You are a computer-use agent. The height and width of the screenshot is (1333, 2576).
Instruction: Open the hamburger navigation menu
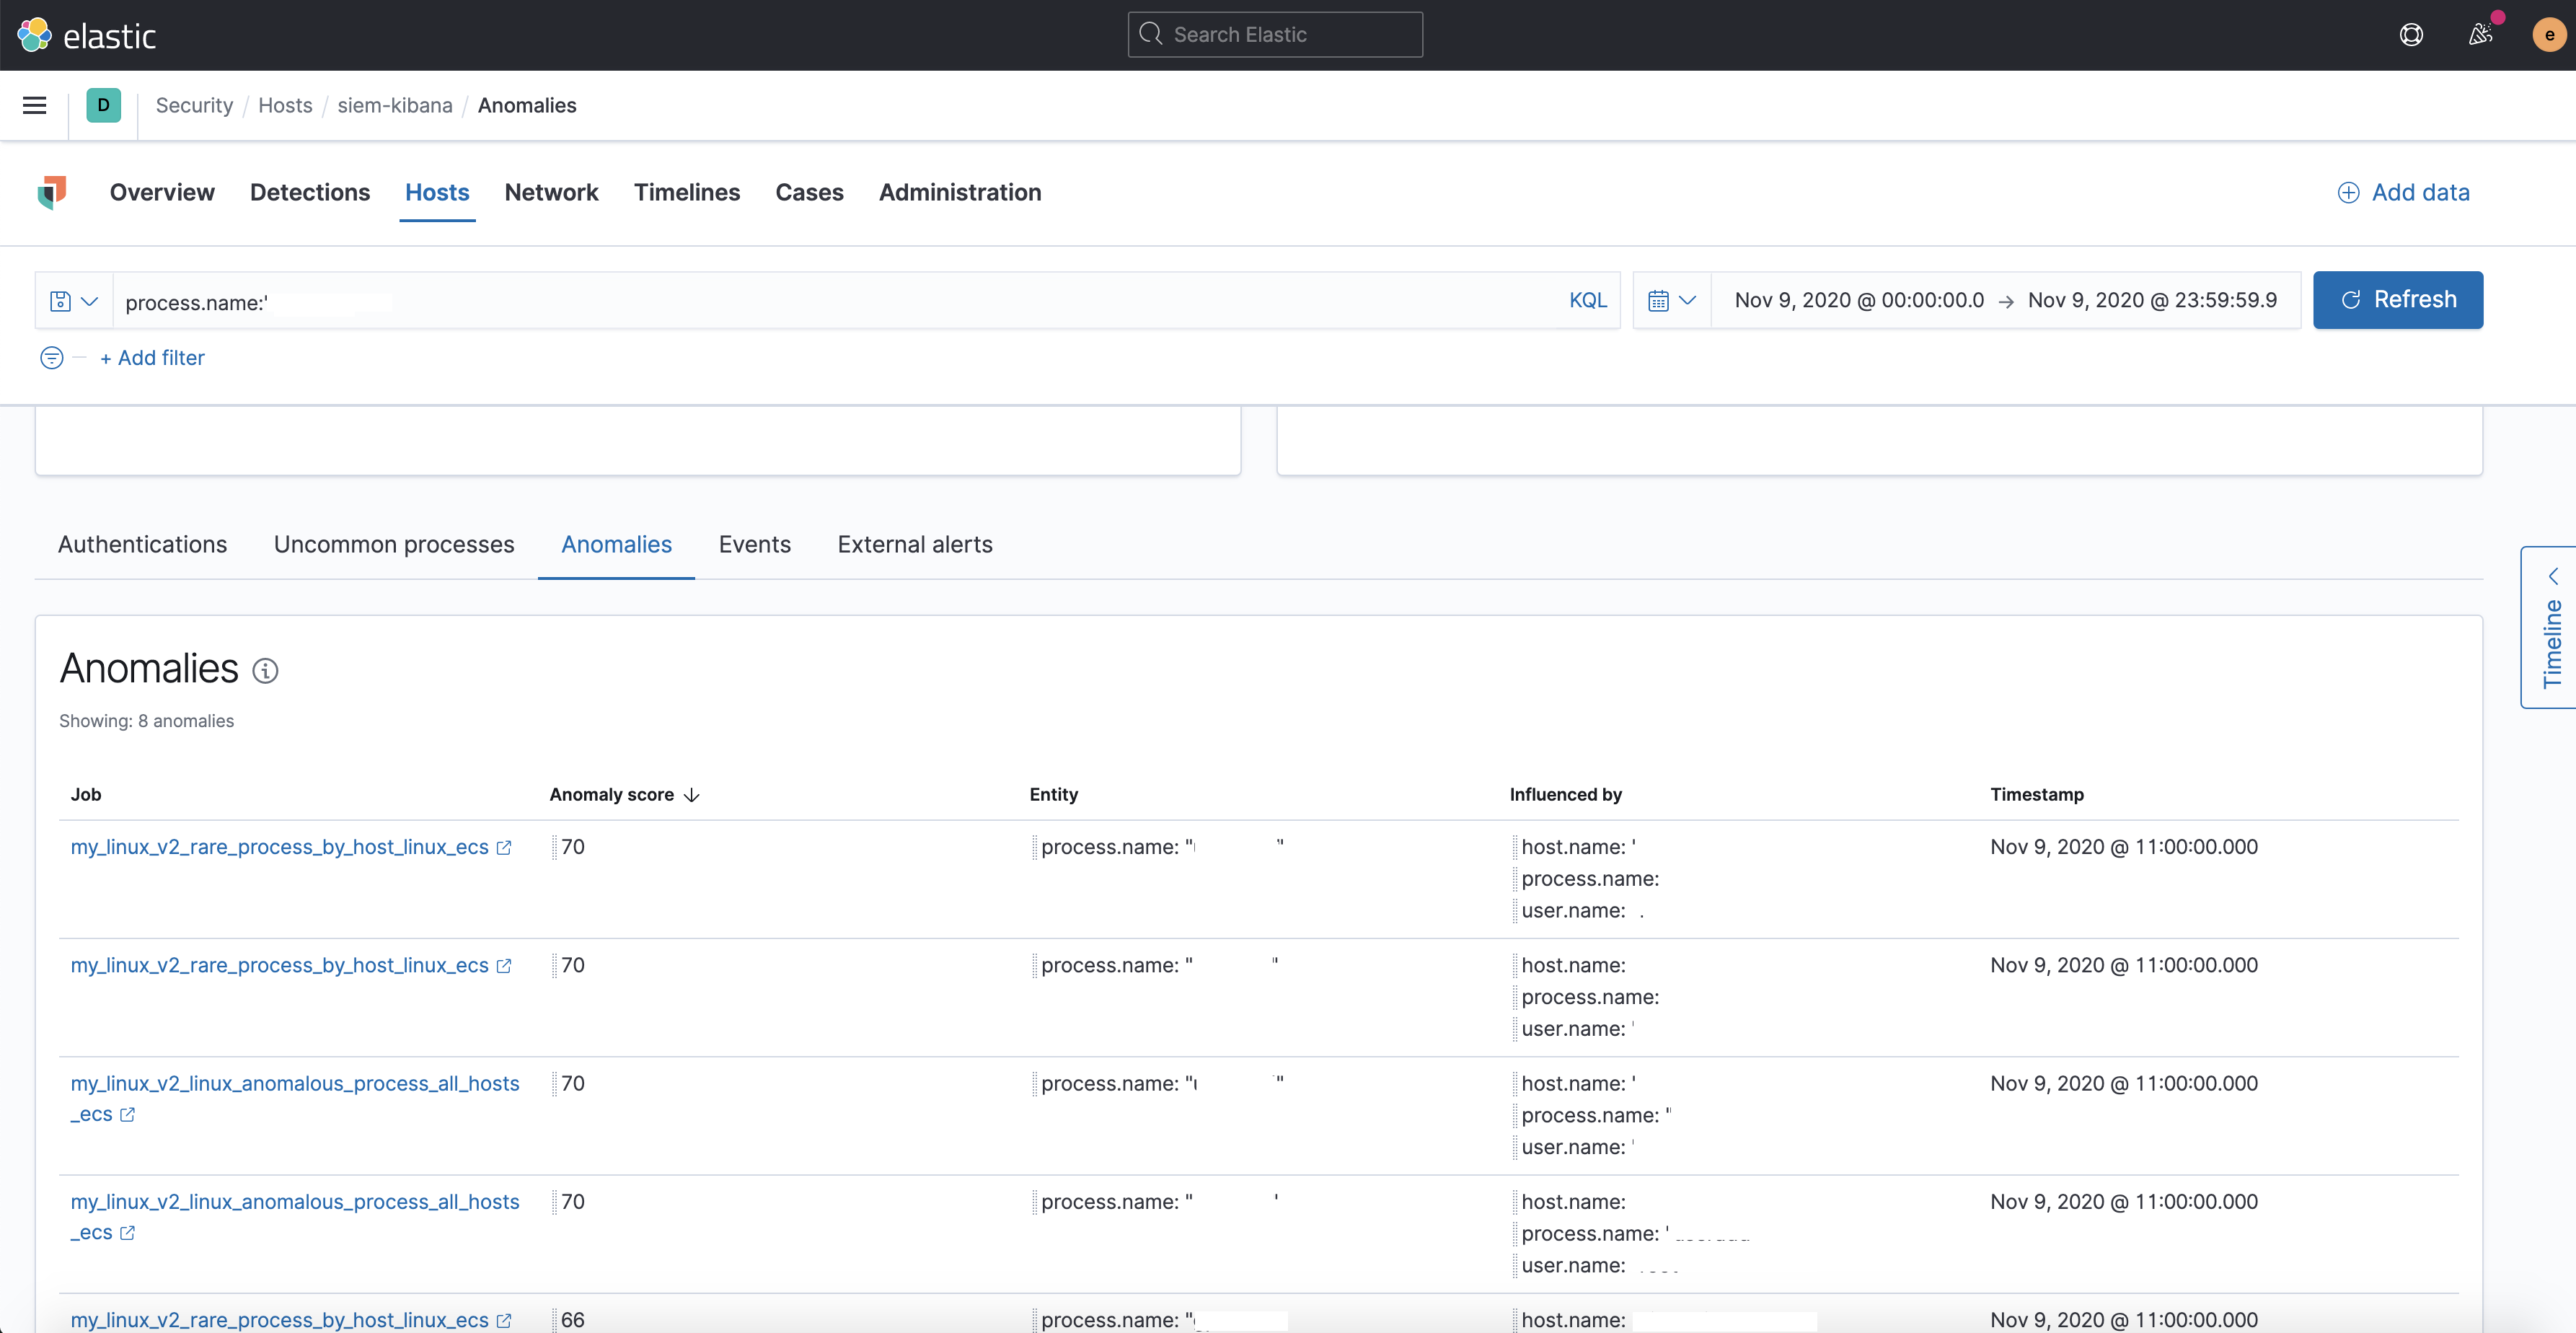[x=34, y=105]
